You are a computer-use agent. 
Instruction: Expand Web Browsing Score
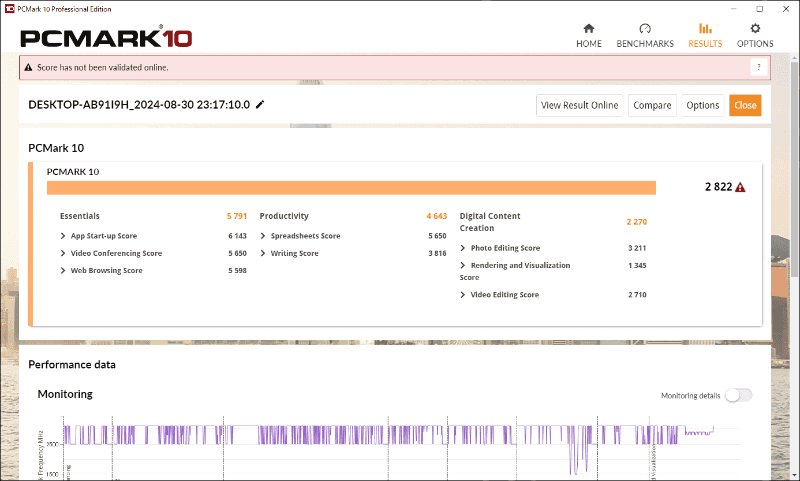tap(63, 270)
